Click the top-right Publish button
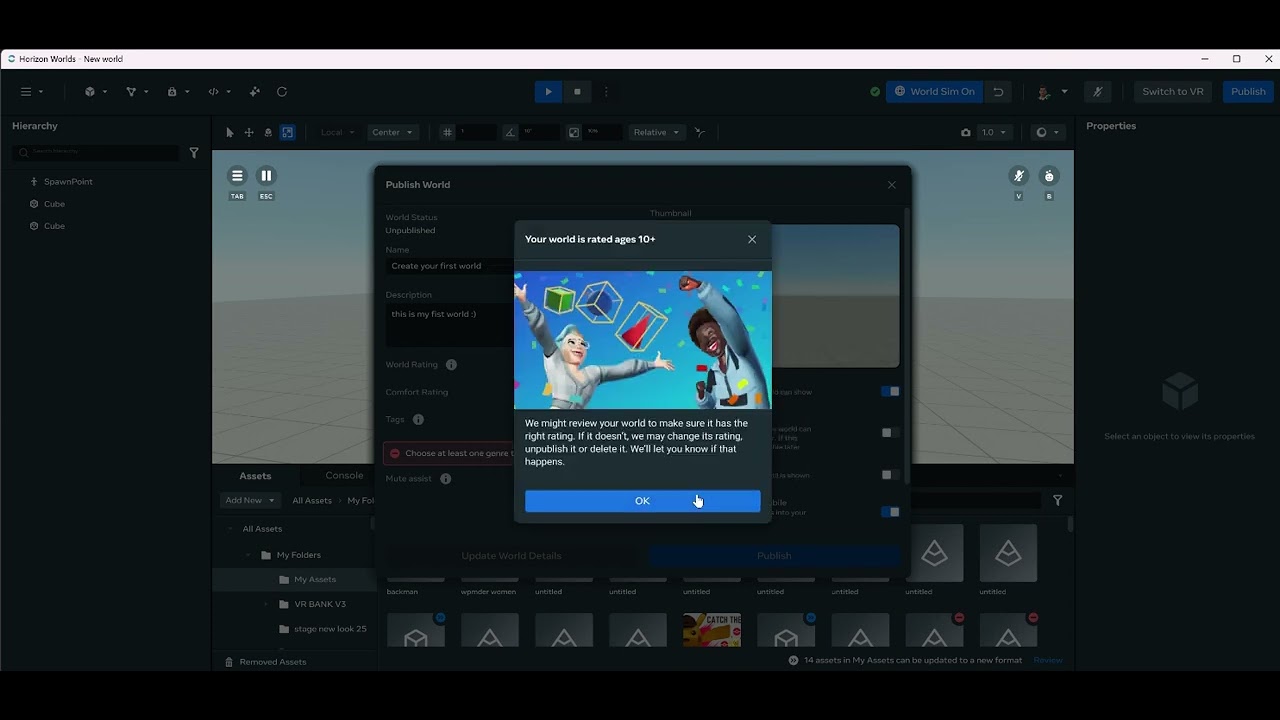 click(1248, 91)
